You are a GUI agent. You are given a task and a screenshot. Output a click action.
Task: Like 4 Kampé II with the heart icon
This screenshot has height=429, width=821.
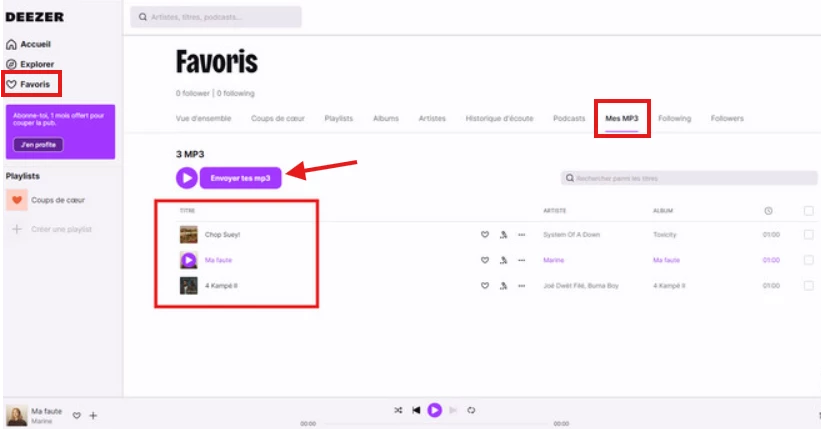485,285
